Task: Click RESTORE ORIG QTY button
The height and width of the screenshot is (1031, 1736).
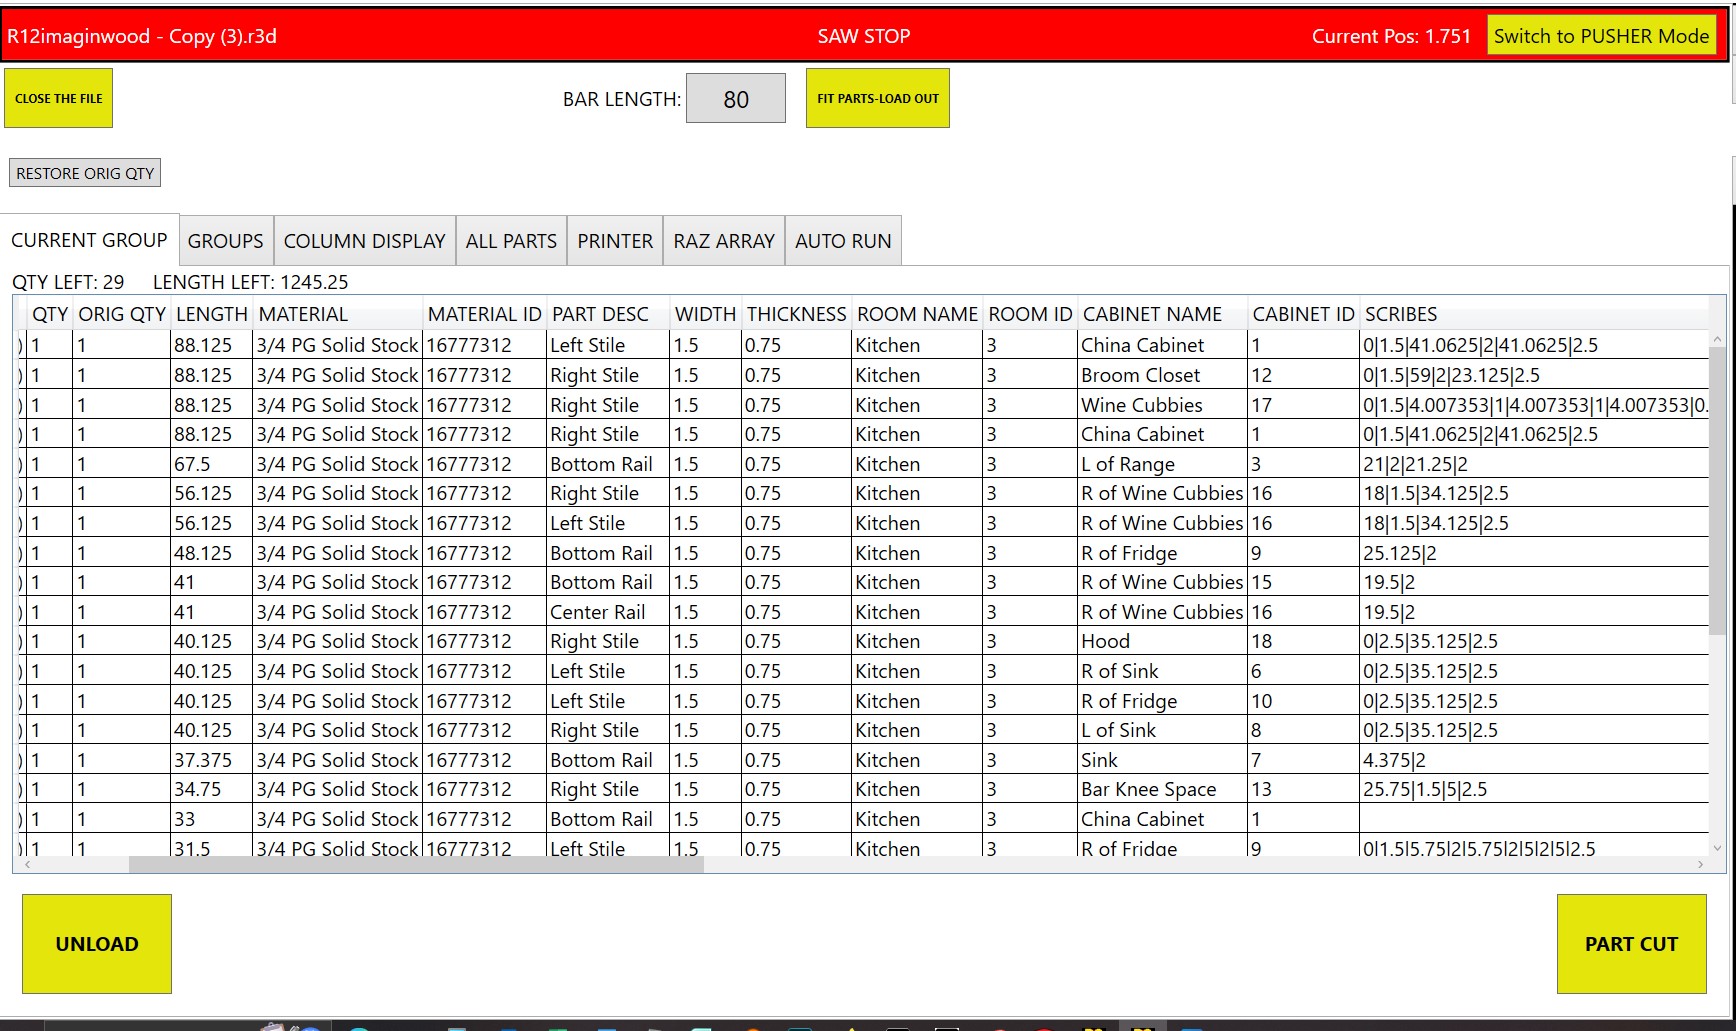Action: pos(85,173)
